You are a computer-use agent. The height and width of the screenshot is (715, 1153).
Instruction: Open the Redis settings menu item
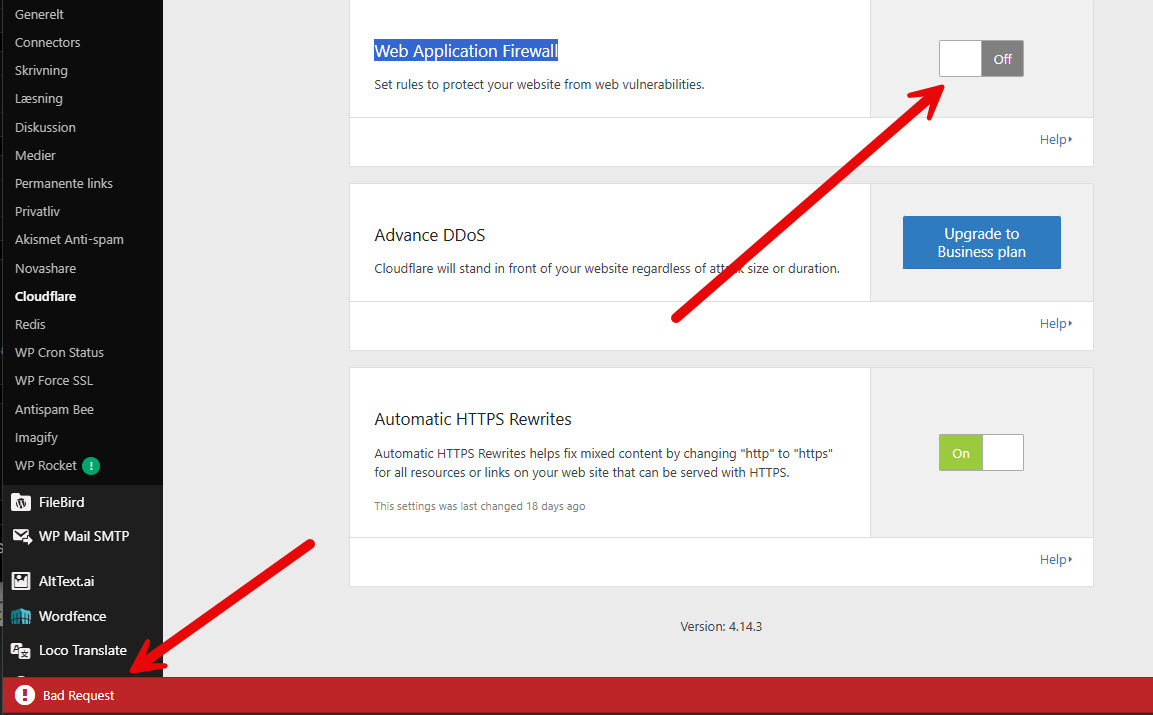(x=30, y=324)
